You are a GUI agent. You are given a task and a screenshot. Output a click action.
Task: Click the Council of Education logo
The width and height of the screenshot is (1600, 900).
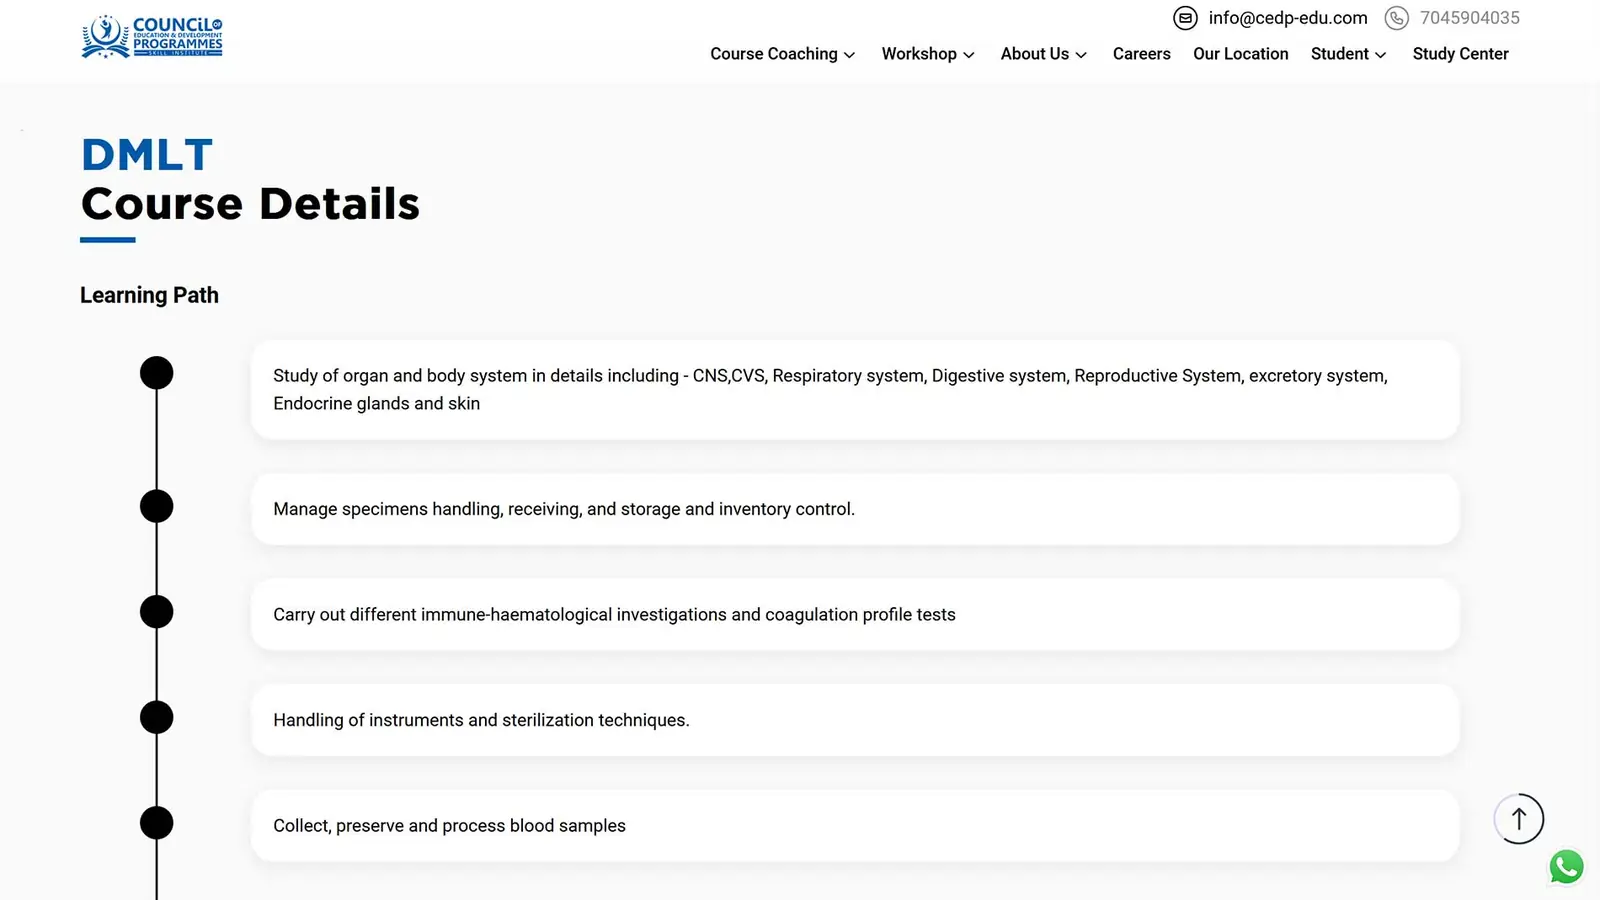point(152,37)
